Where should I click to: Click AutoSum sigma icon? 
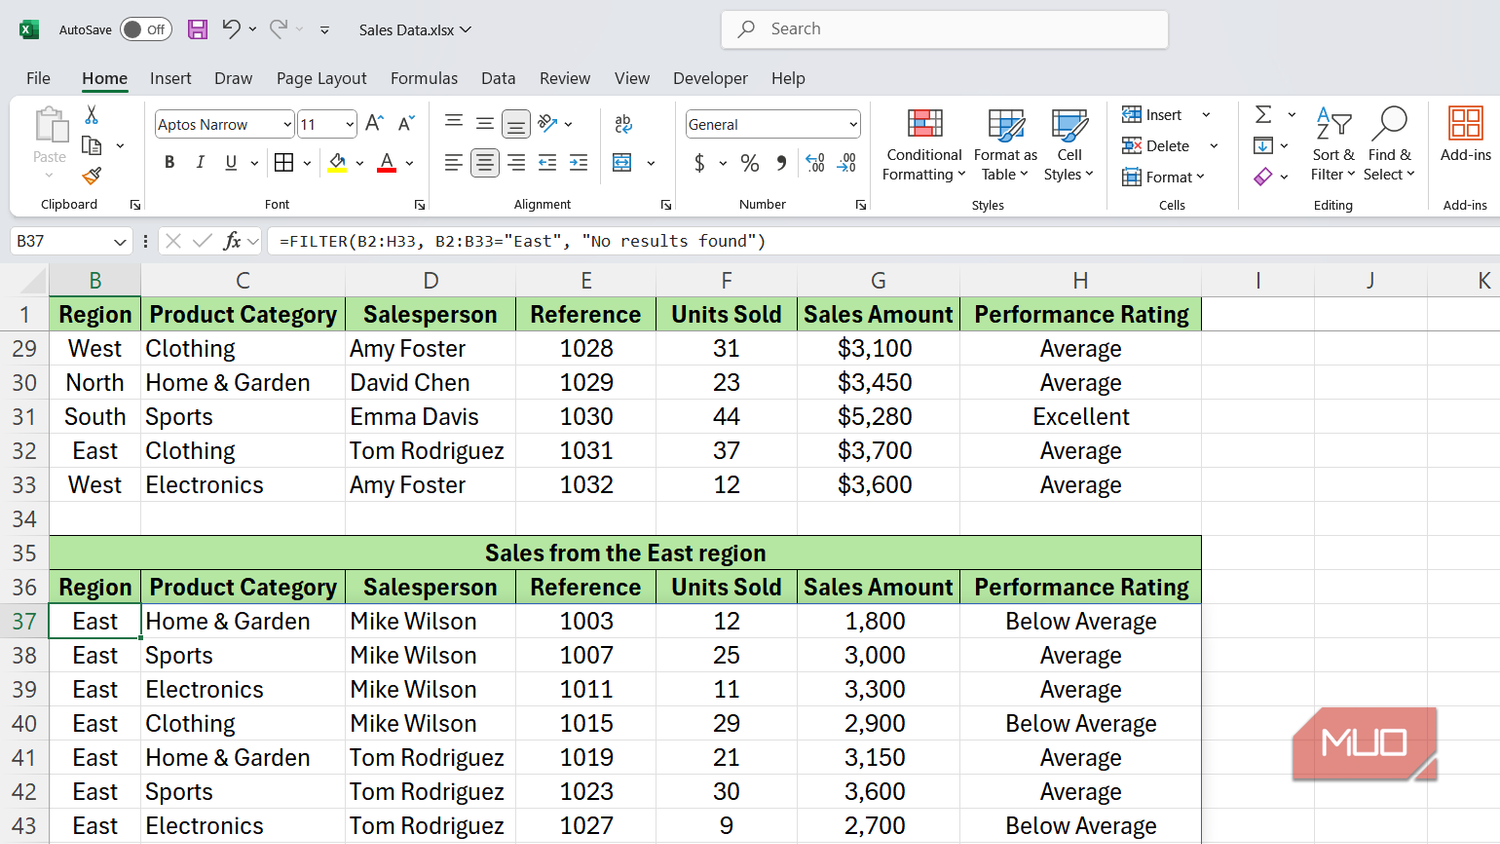pos(1263,114)
